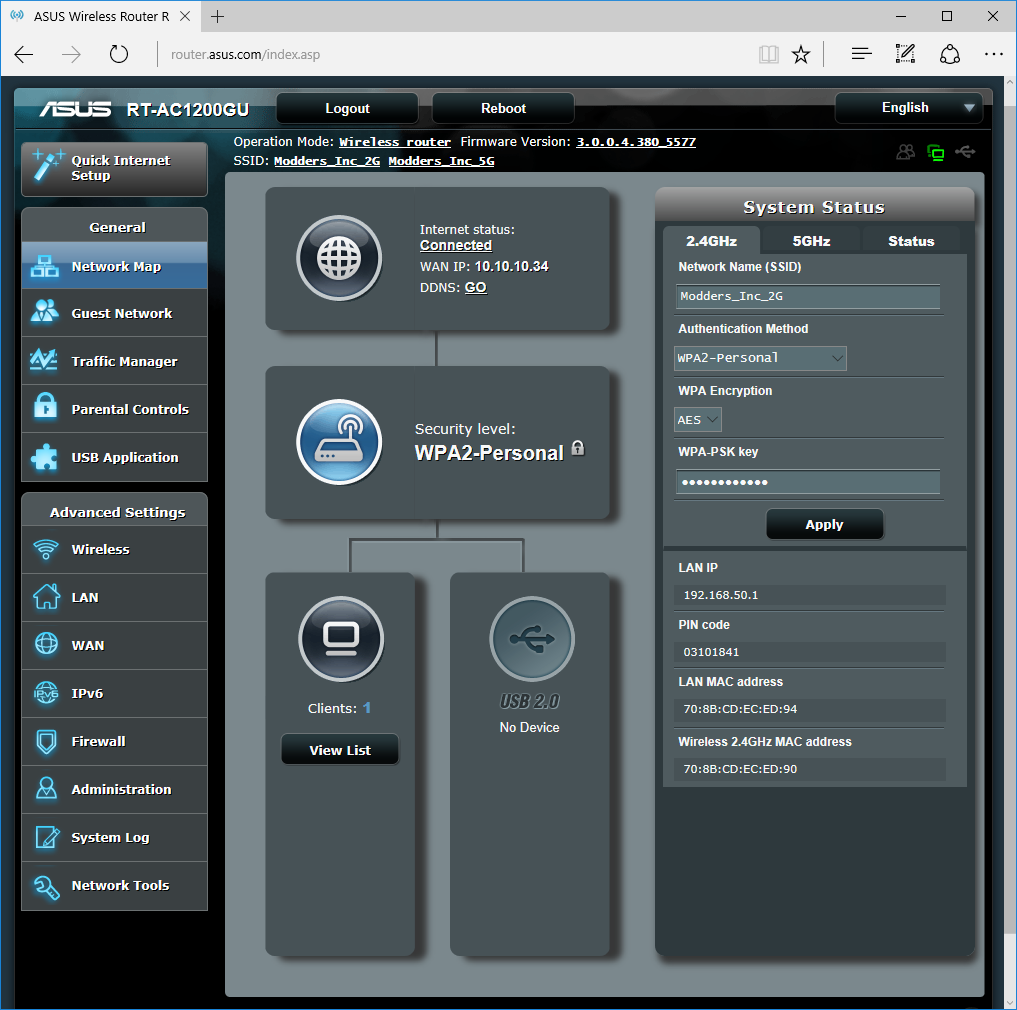This screenshot has width=1017, height=1010.
Task: Click the Make a Web Note icon
Action: coord(905,54)
